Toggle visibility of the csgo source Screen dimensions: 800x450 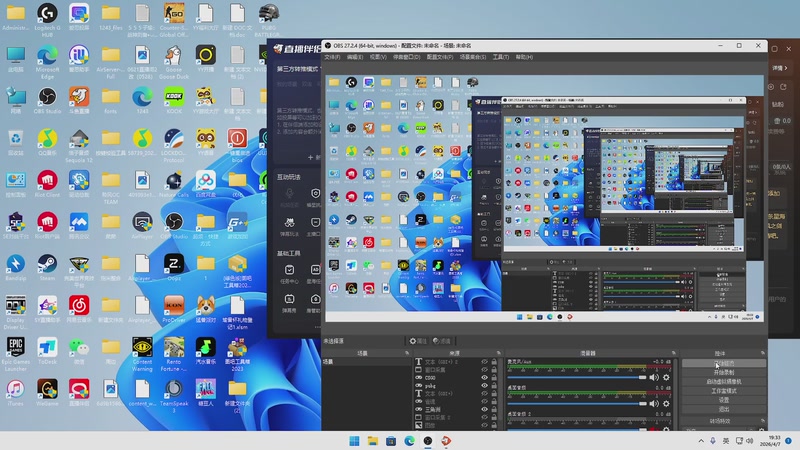[x=485, y=378]
